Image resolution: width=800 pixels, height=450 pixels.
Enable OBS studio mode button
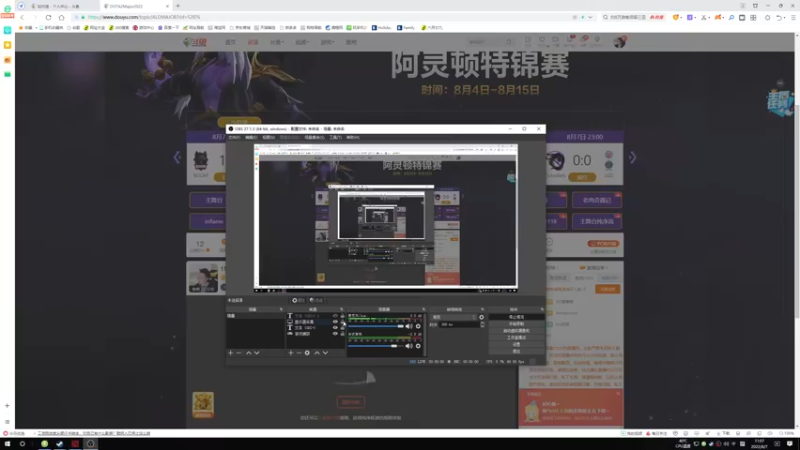pos(516,338)
